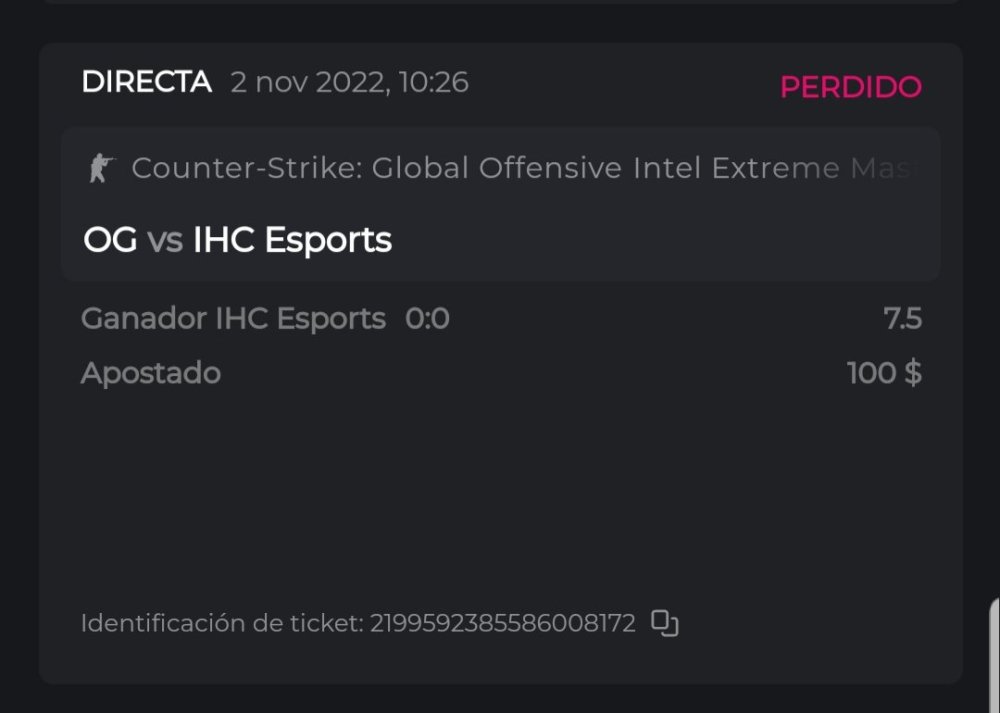This screenshot has width=1000, height=713.
Task: Open the OG vs IHC Esports match
Action: 238,240
